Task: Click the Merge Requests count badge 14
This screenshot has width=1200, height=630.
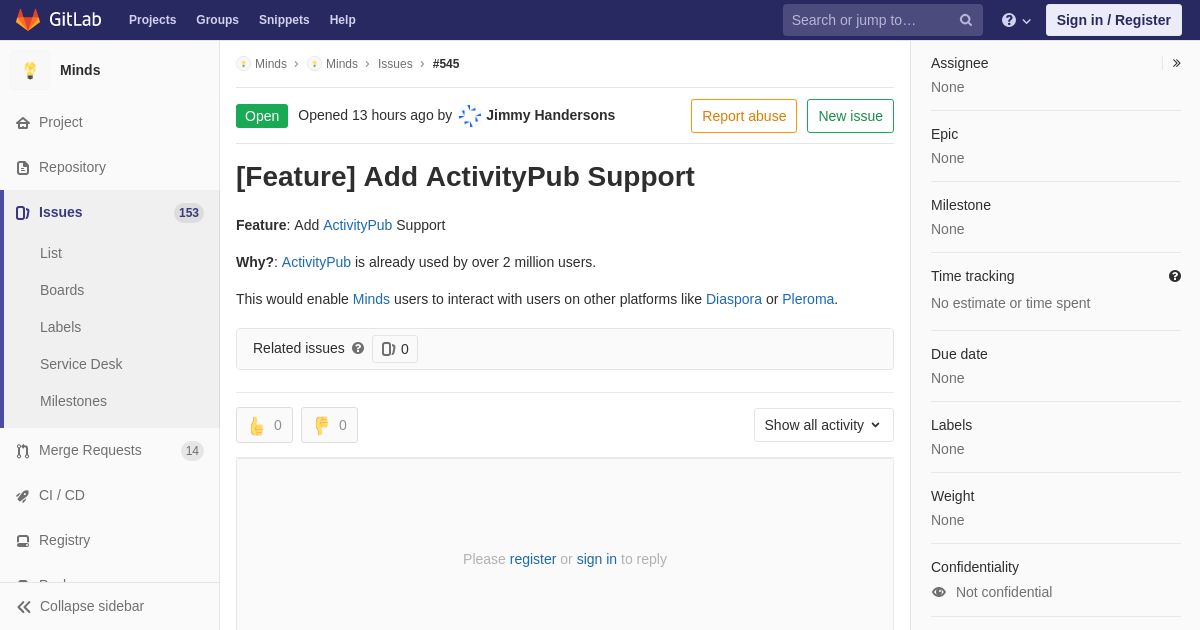Action: [x=192, y=451]
